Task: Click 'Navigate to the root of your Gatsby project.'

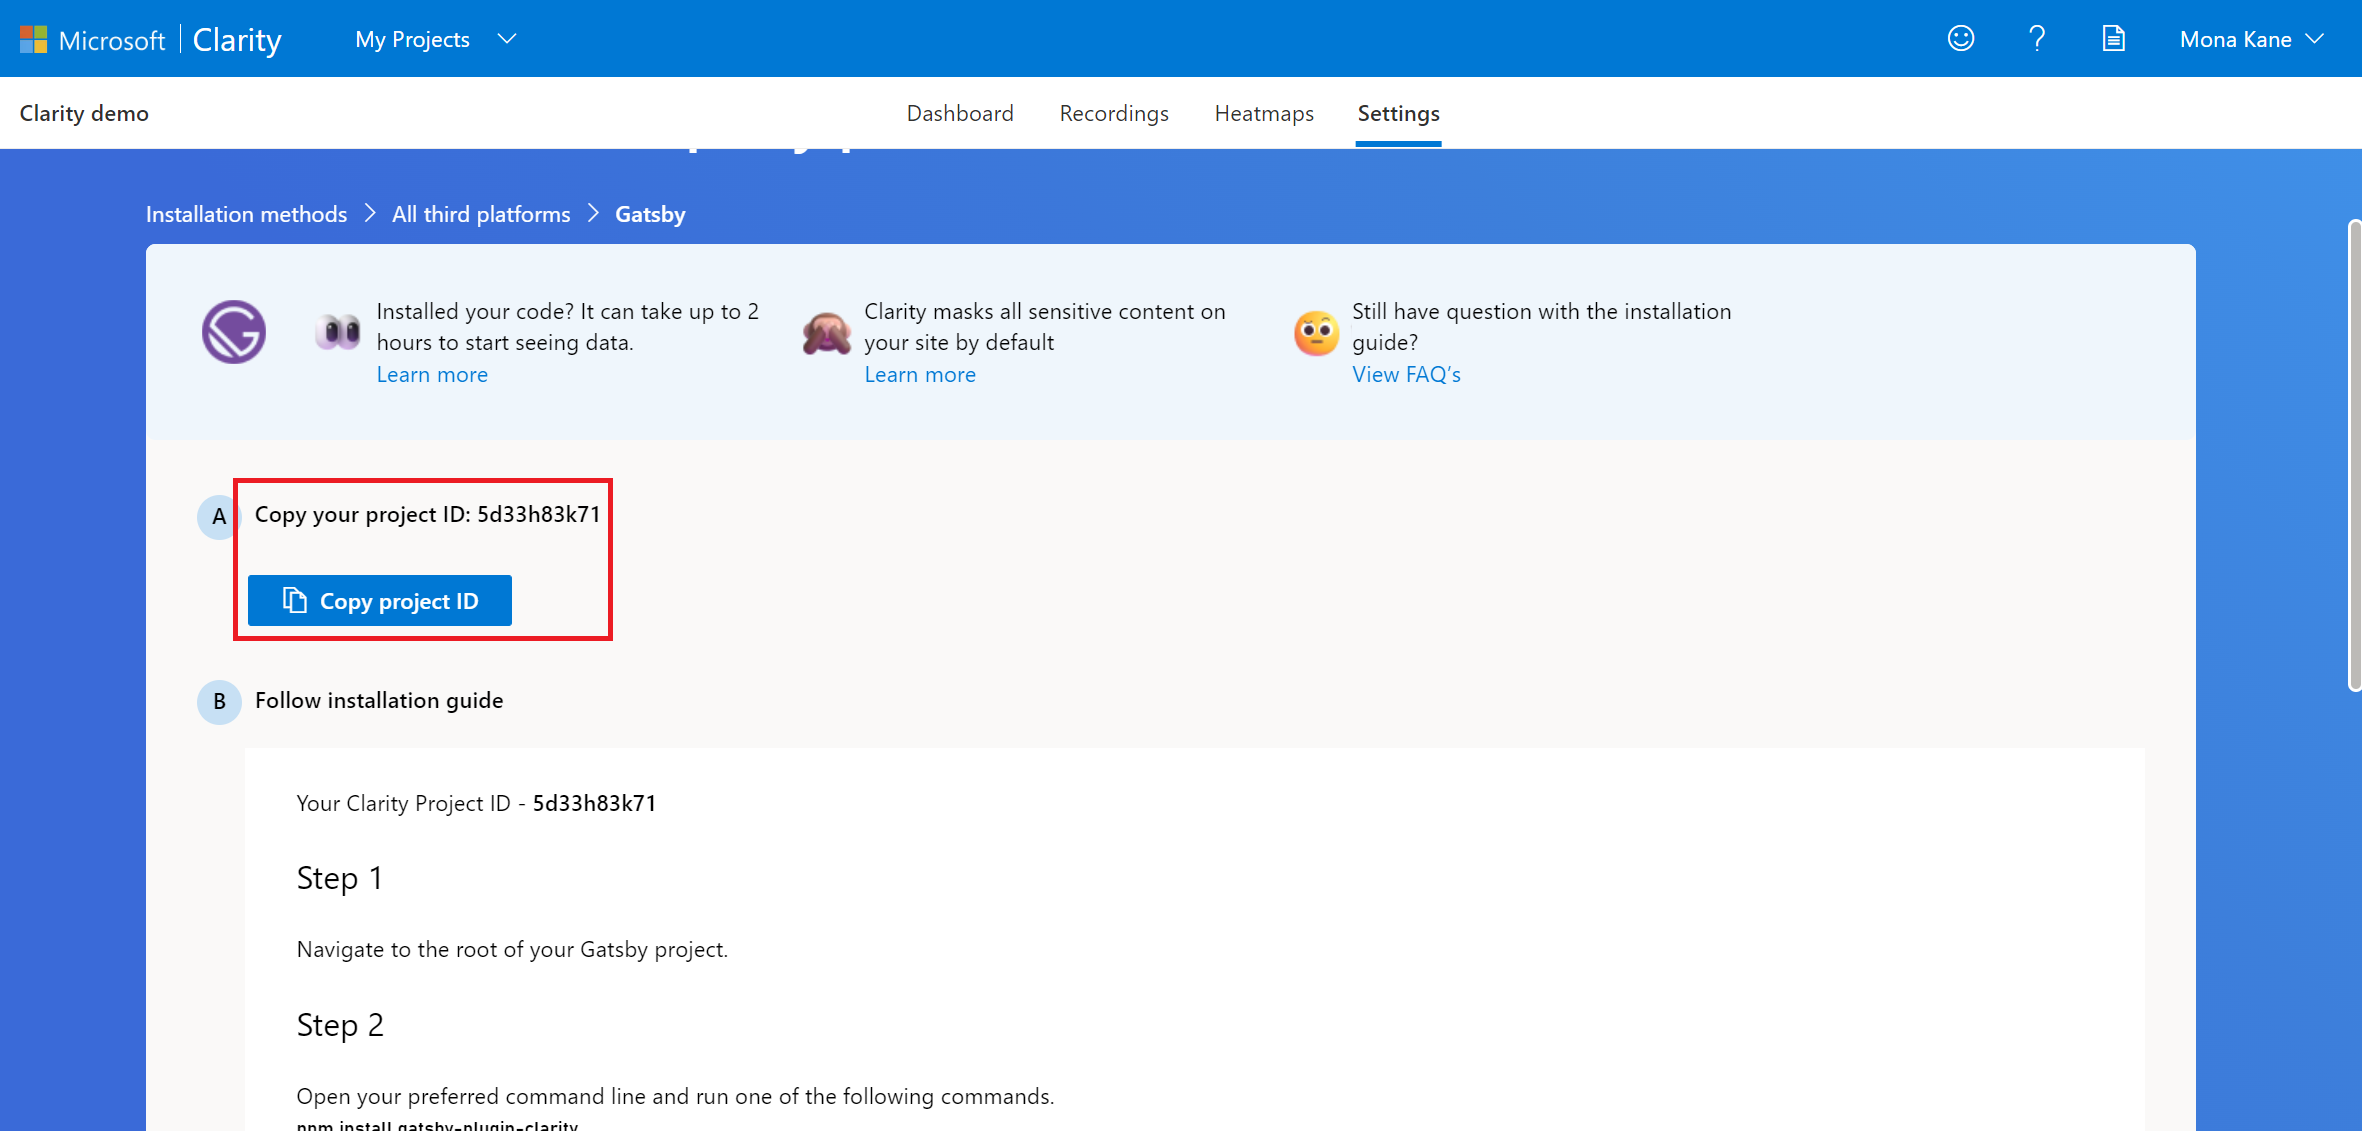Action: 512,949
